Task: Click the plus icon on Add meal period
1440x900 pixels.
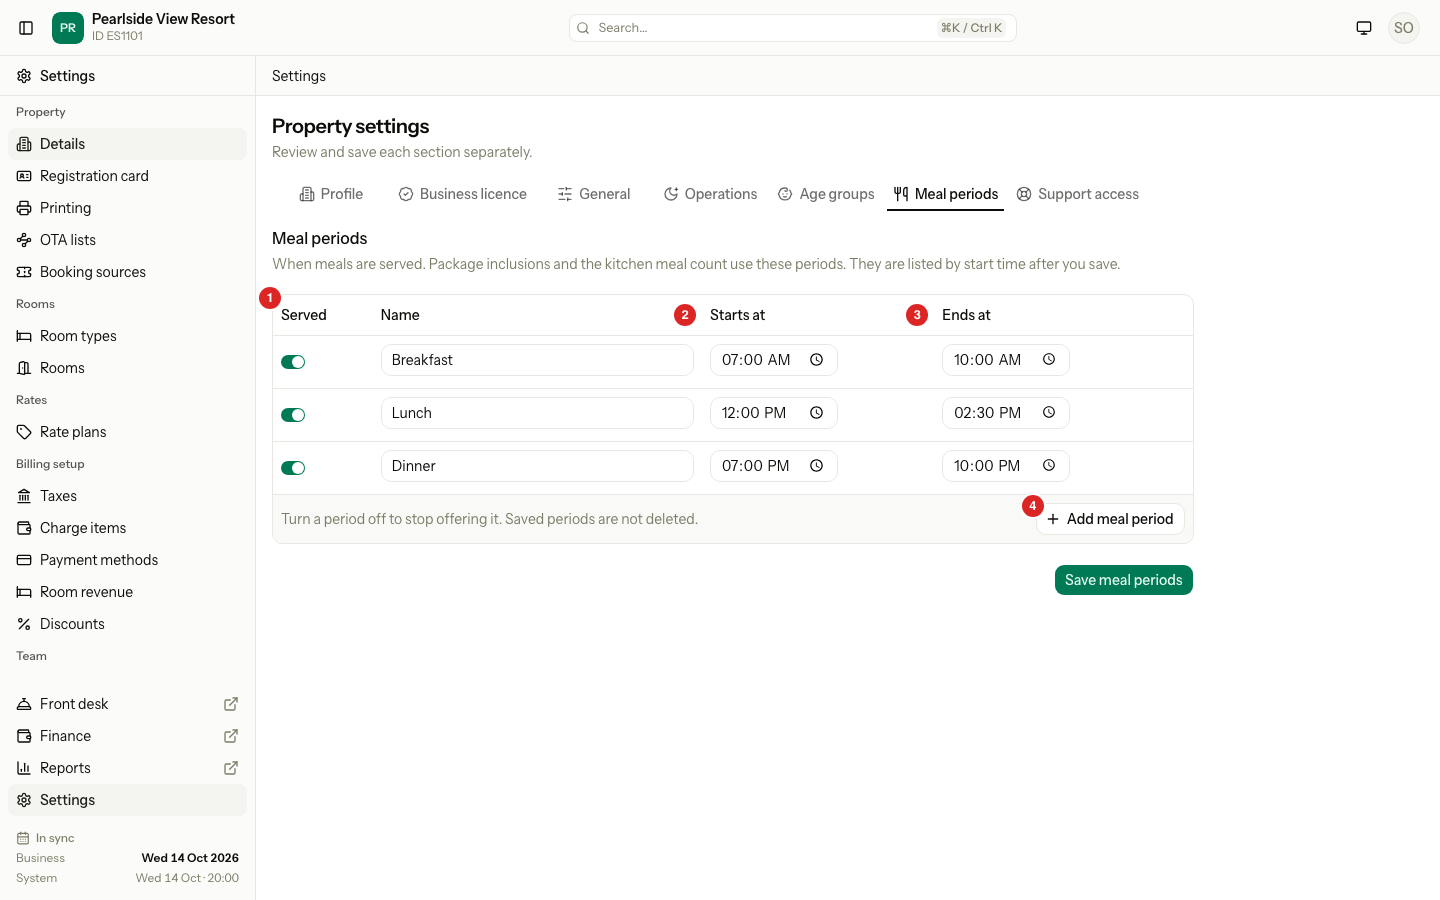Action: click(x=1053, y=519)
